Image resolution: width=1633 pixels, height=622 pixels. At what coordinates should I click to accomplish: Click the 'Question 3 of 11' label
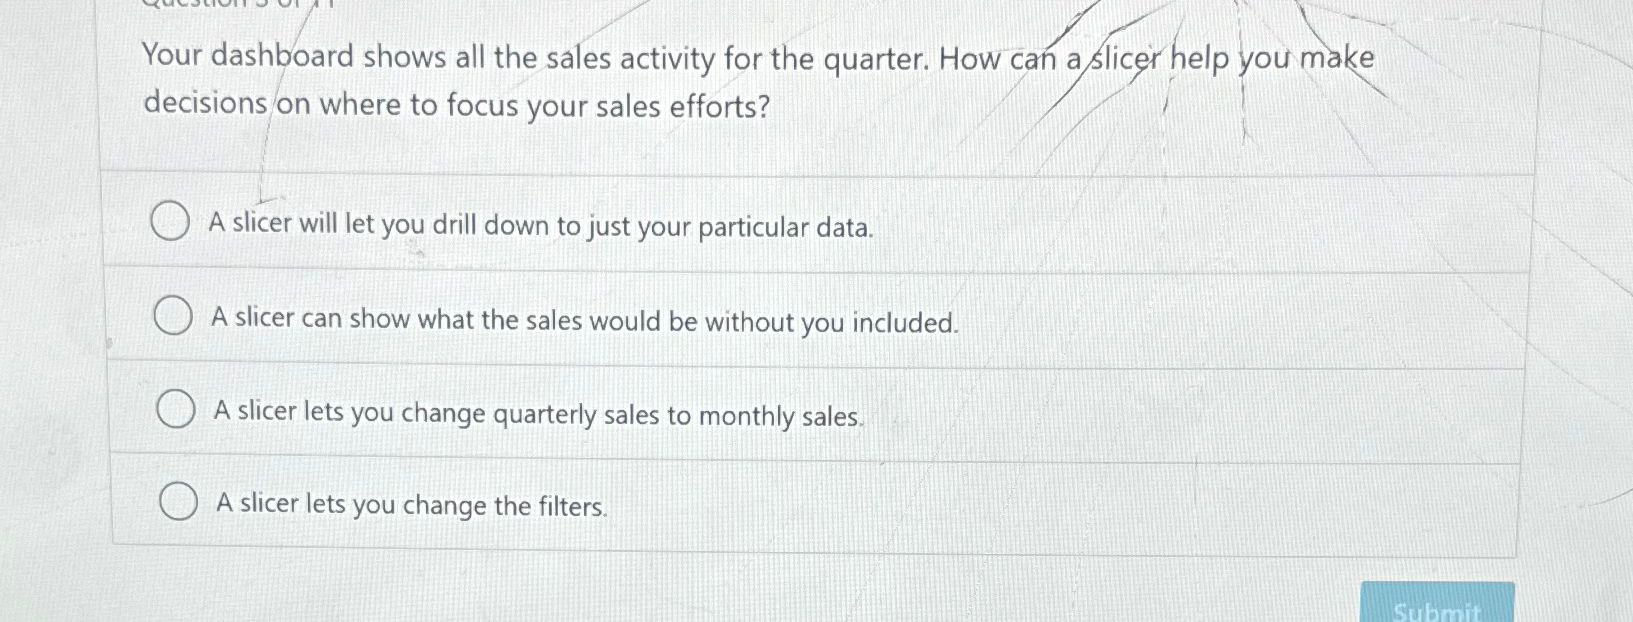pyautogui.click(x=235, y=5)
